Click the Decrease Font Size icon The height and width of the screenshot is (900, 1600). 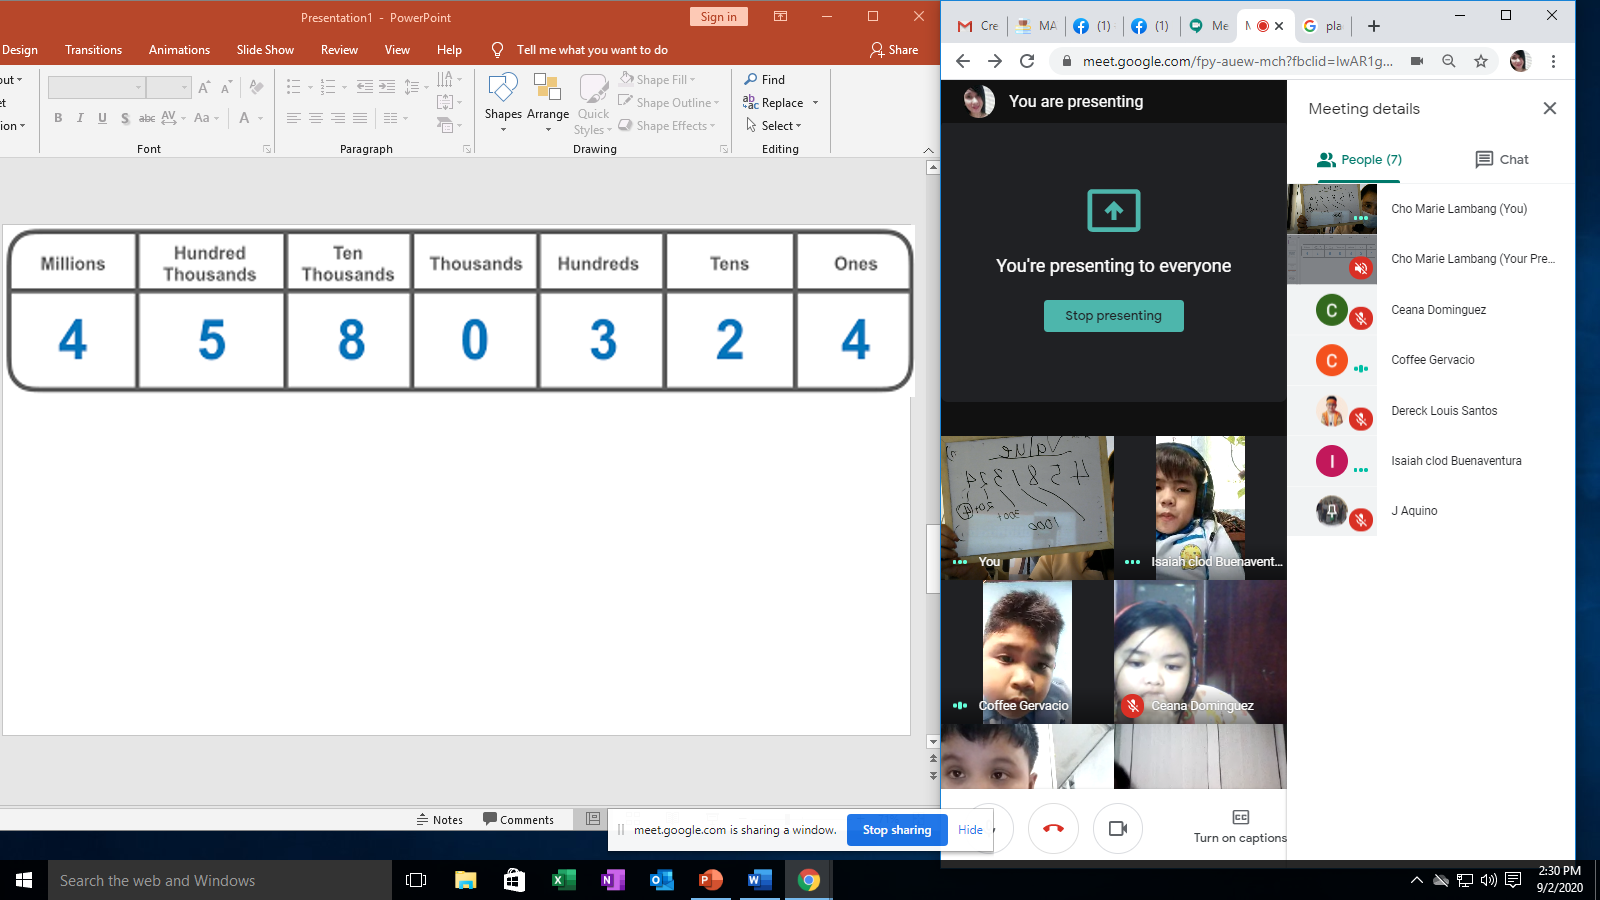coord(227,87)
